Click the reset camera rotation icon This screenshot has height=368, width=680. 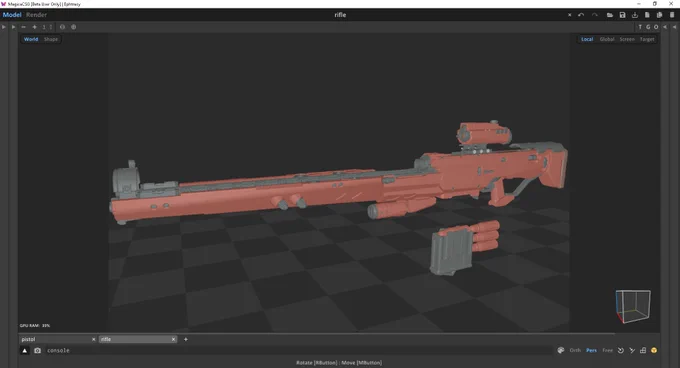tap(621, 350)
